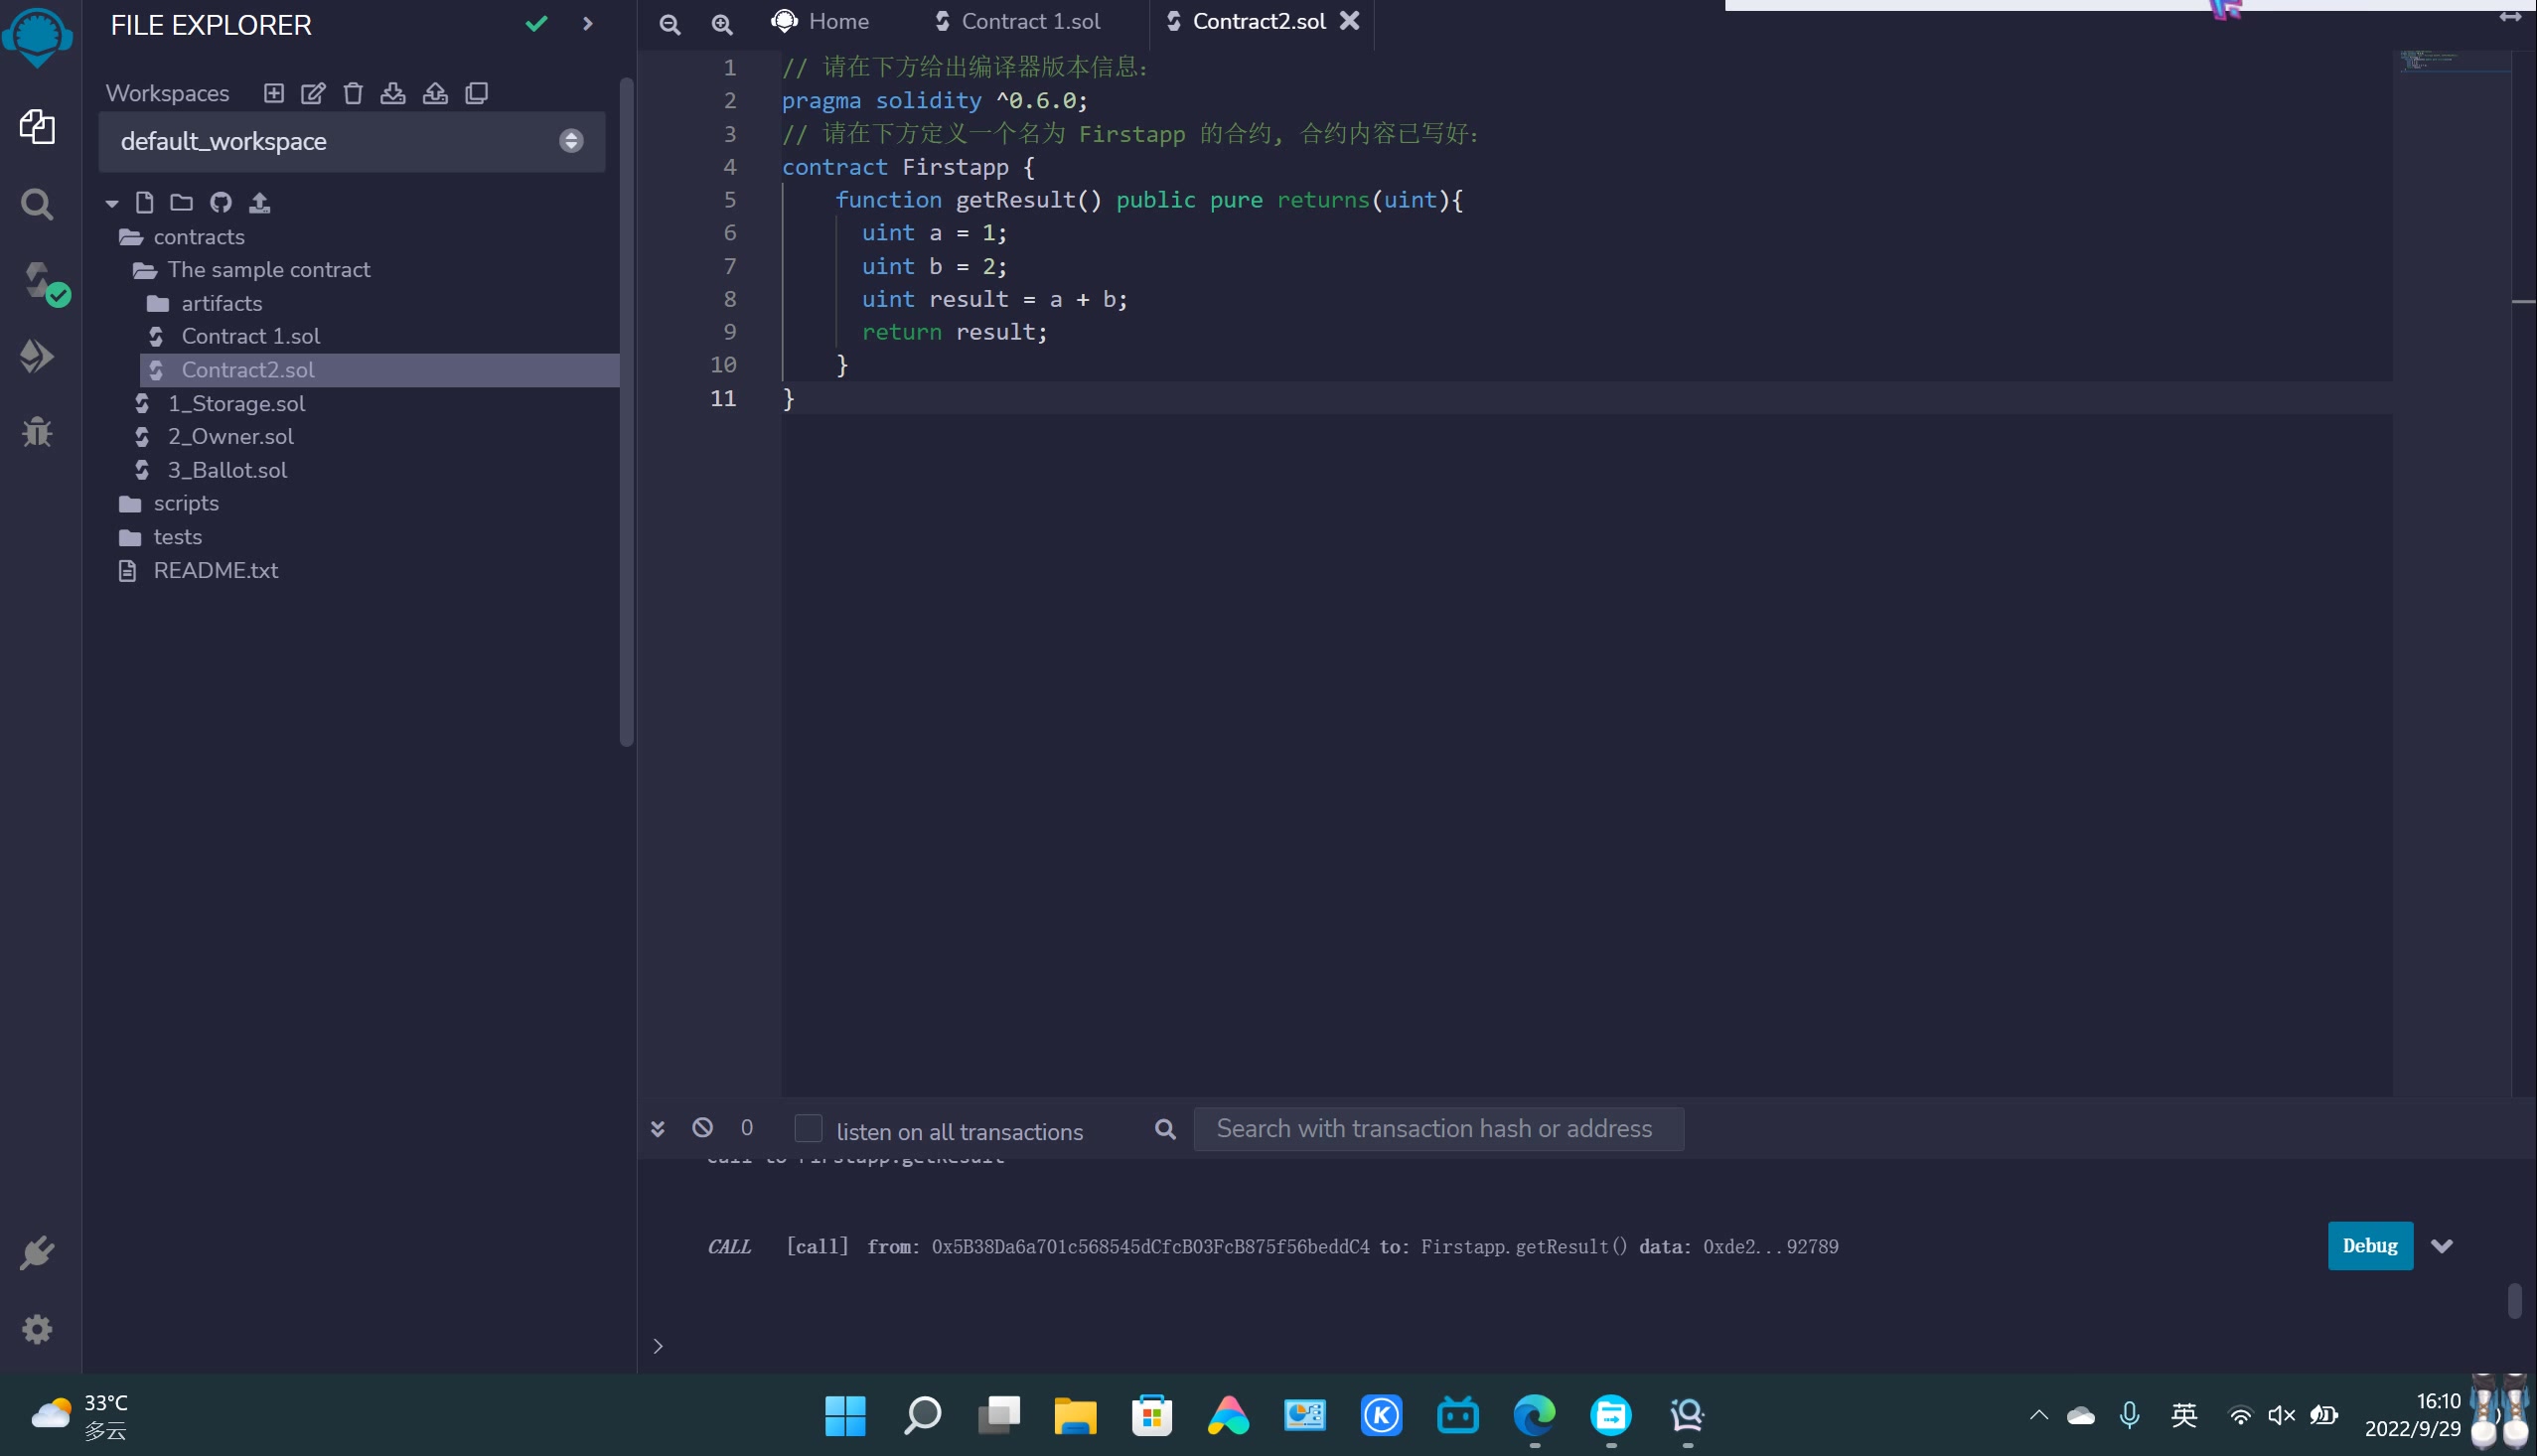Enable listen on all transactions checkbox
2537x1456 pixels.
pos(807,1129)
